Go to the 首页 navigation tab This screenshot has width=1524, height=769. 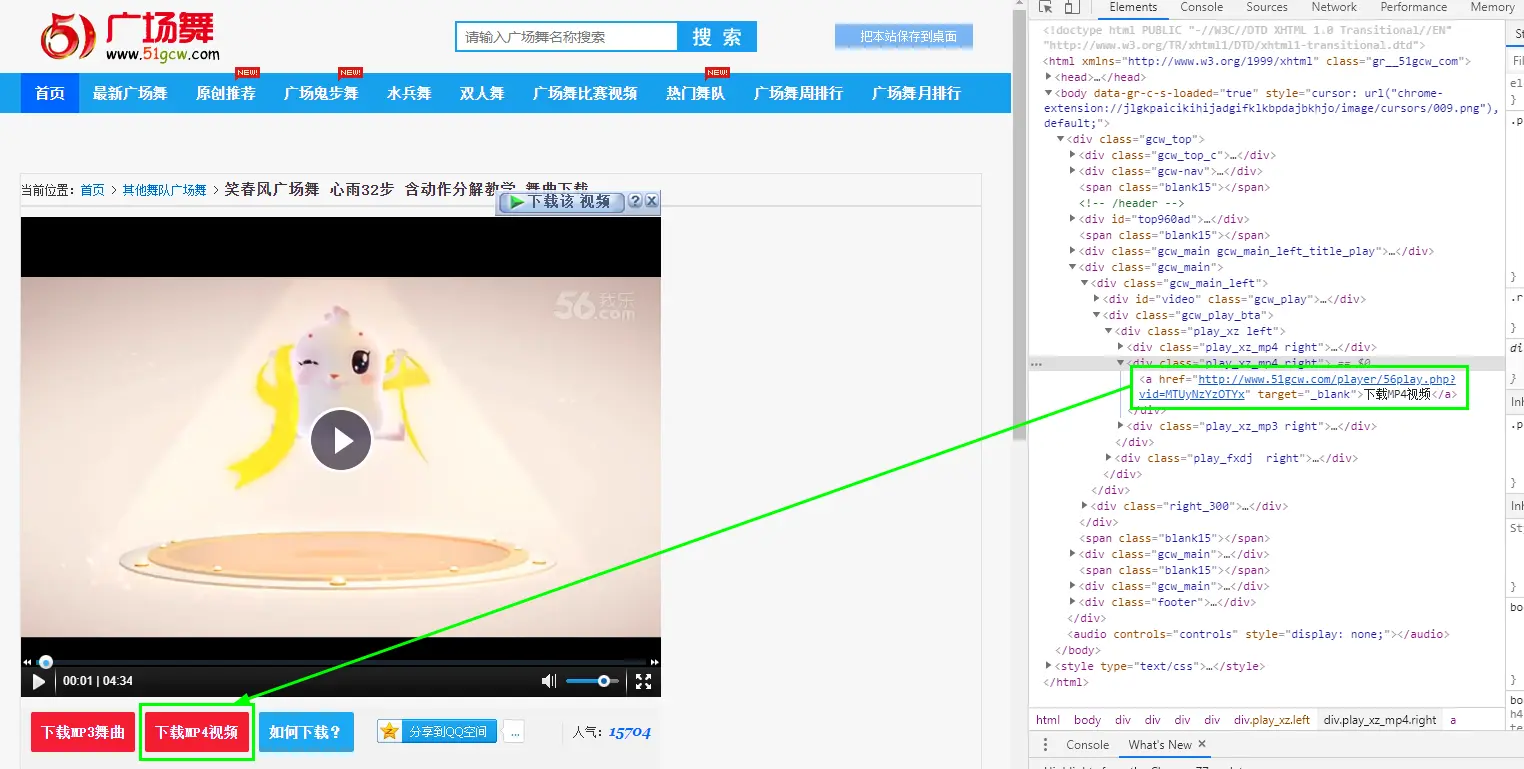[x=50, y=93]
